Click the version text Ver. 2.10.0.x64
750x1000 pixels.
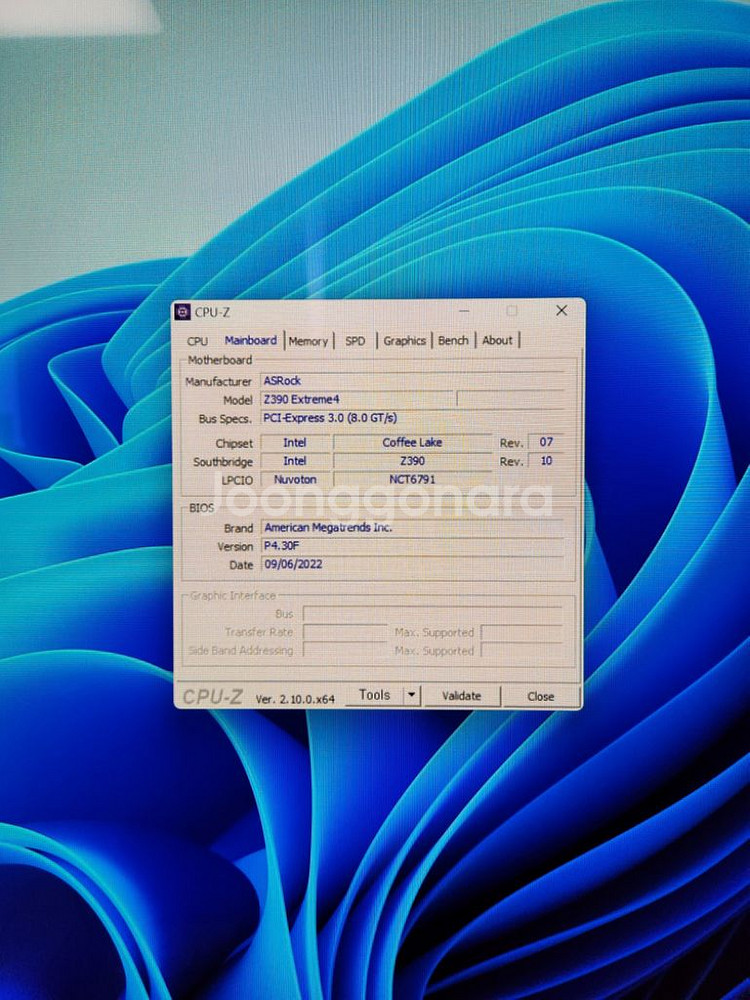(x=295, y=699)
